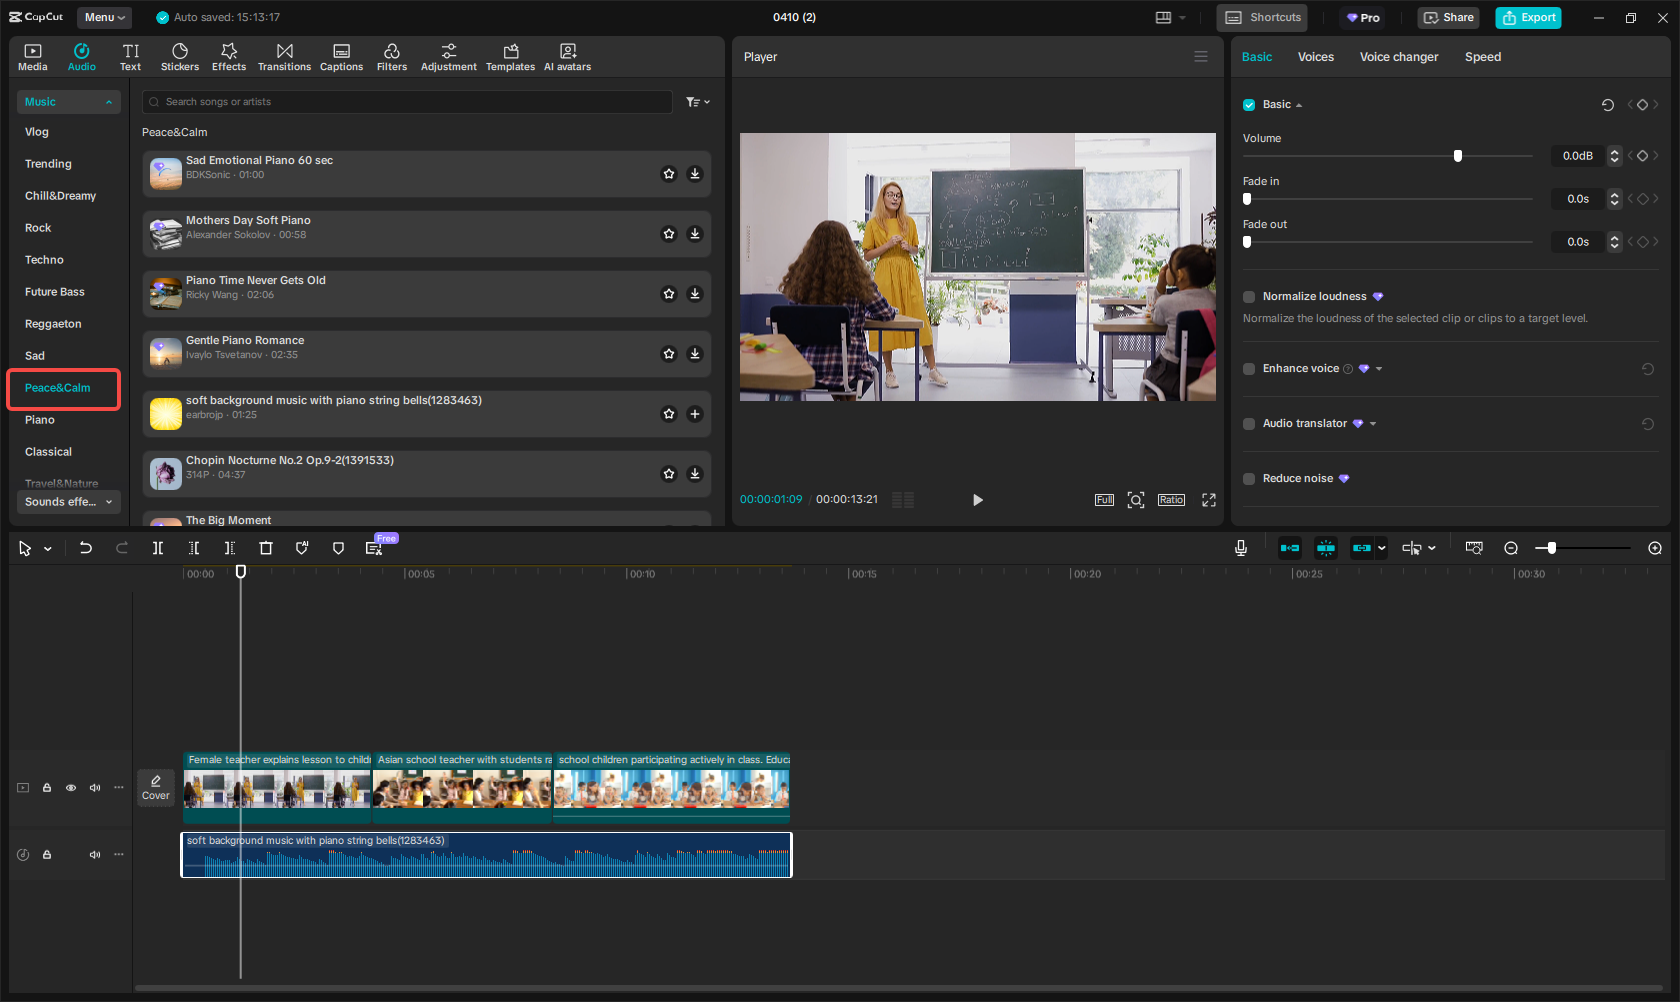
Task: Open the Menu dropdown
Action: 104,17
